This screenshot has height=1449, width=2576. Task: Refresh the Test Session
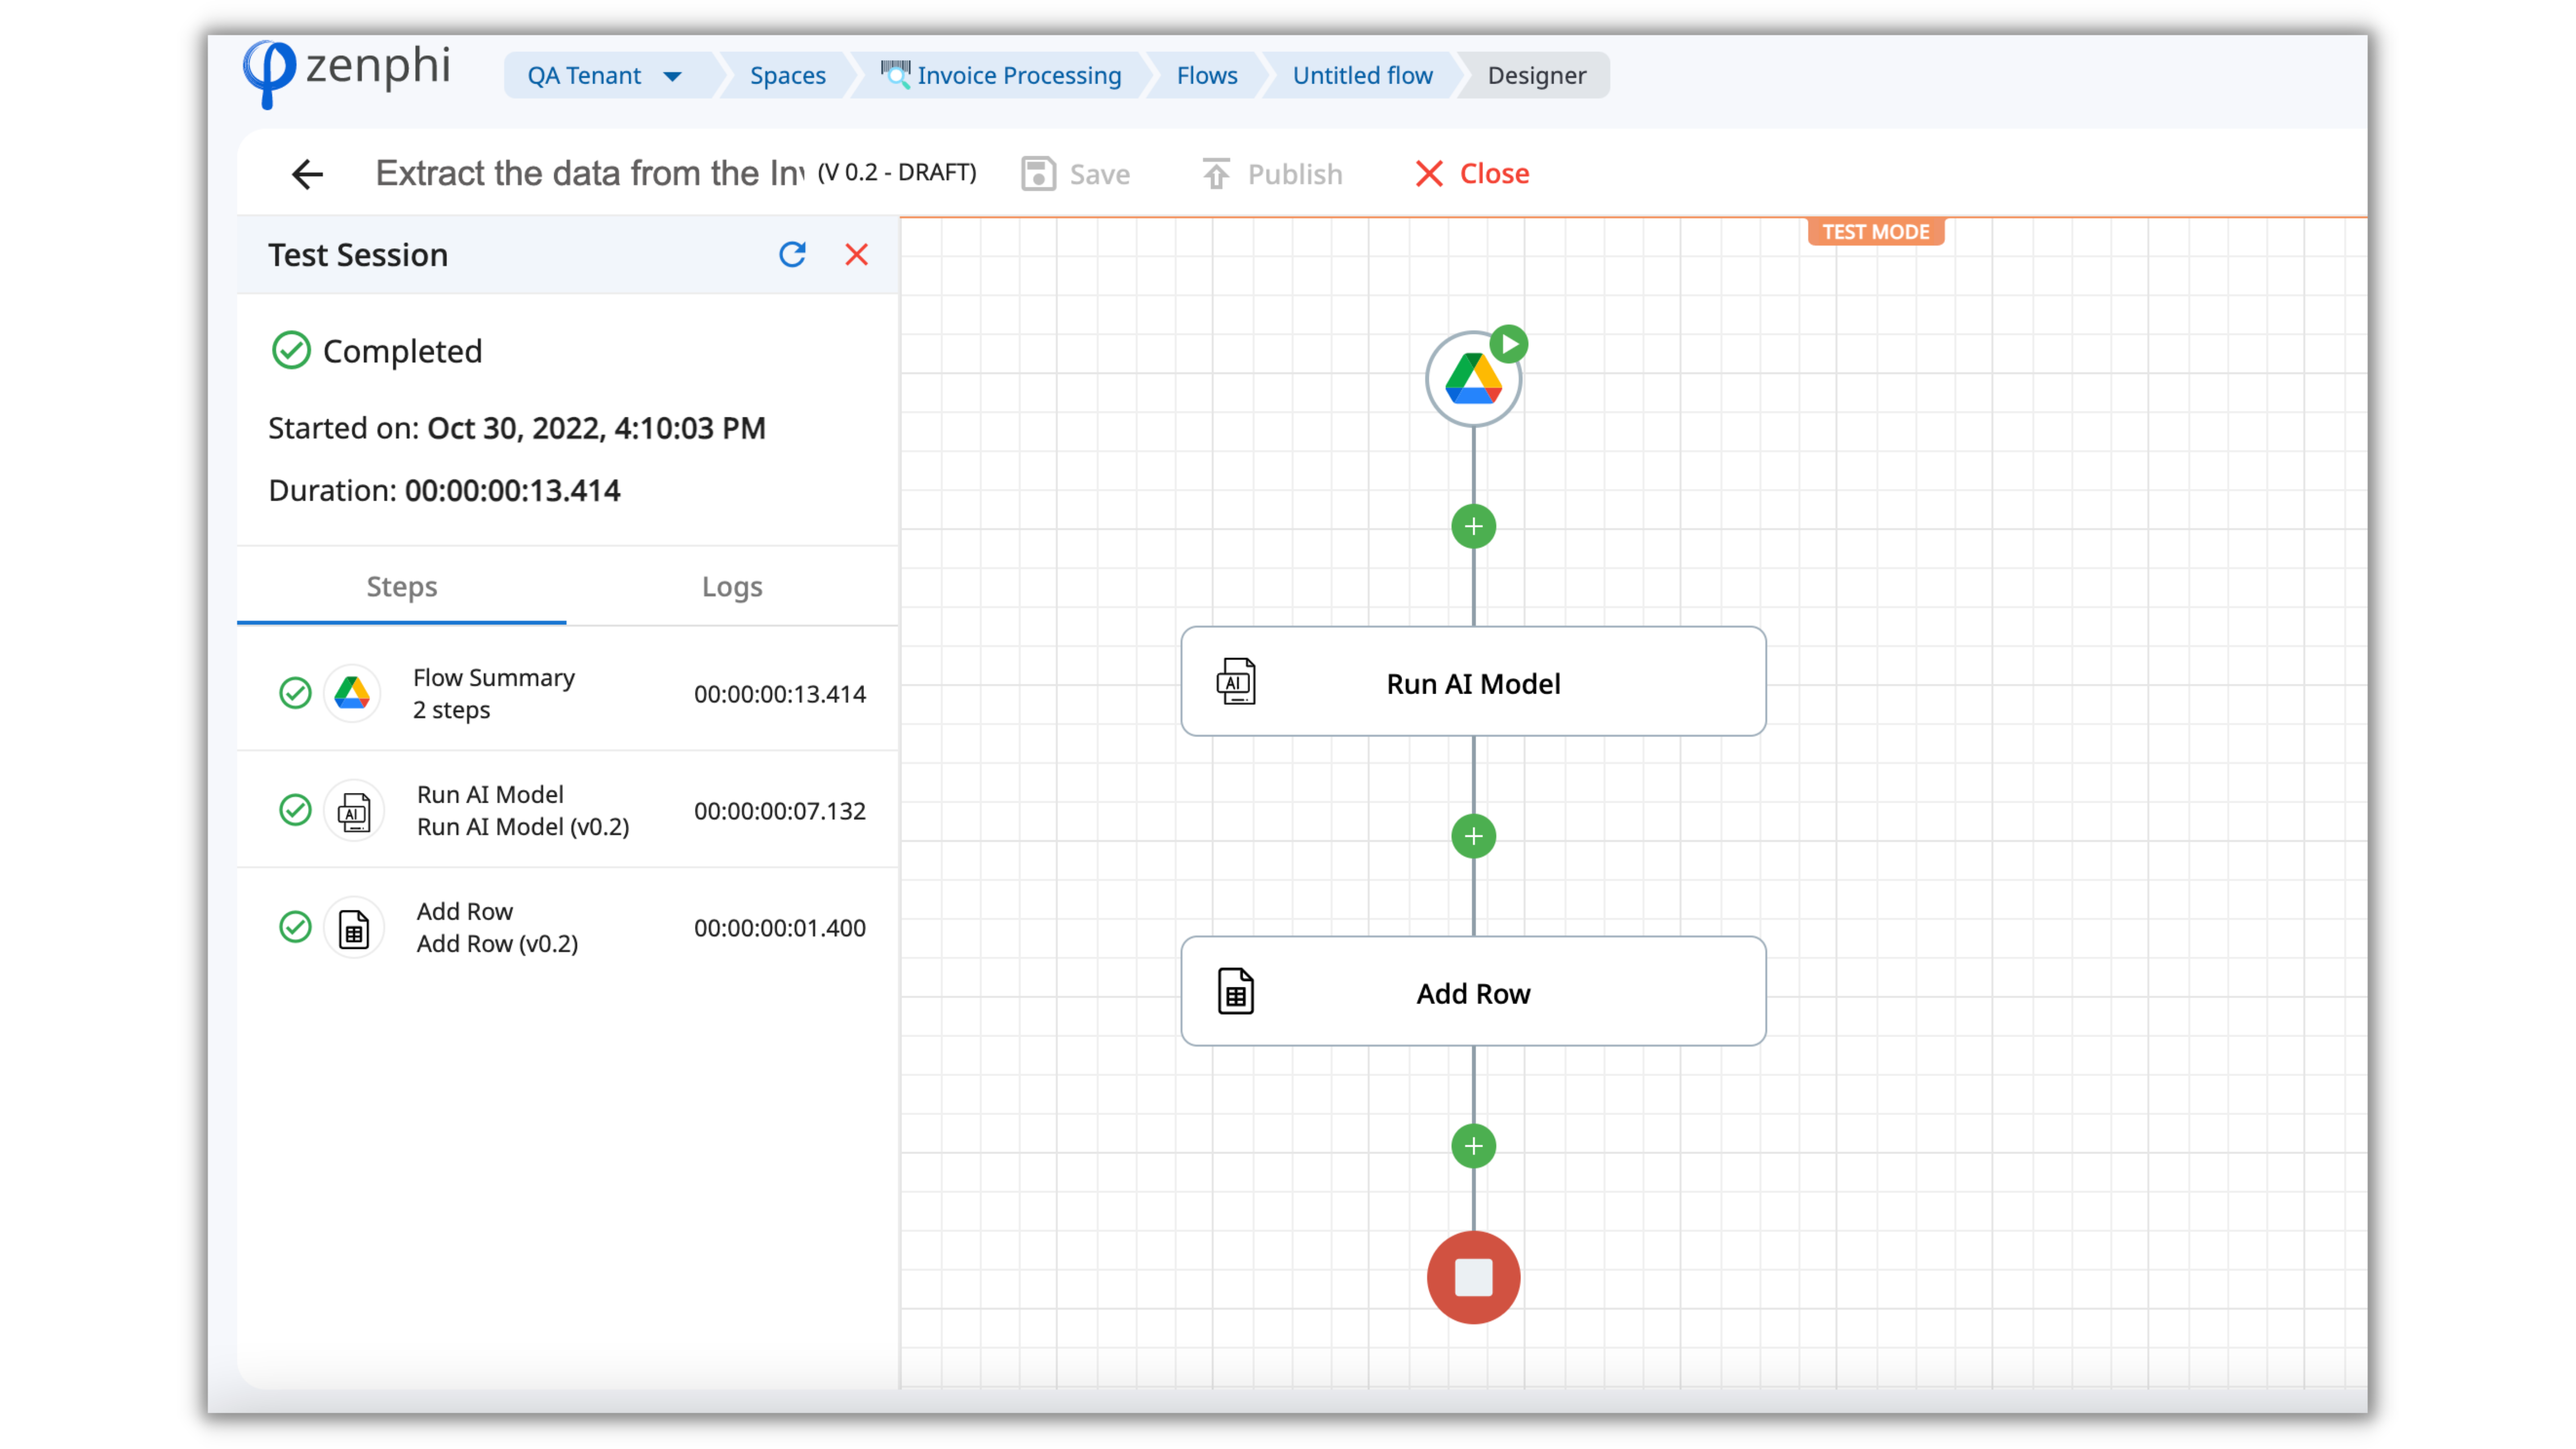tap(792, 254)
